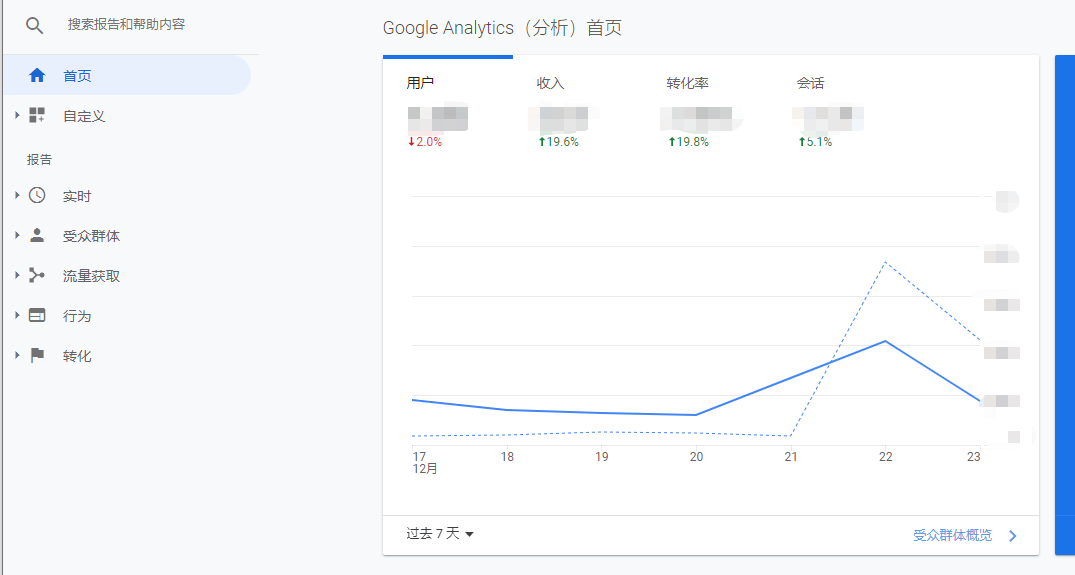Image resolution: width=1075 pixels, height=575 pixels.
Task: Click the 17 12月 axis label
Action: coord(424,463)
